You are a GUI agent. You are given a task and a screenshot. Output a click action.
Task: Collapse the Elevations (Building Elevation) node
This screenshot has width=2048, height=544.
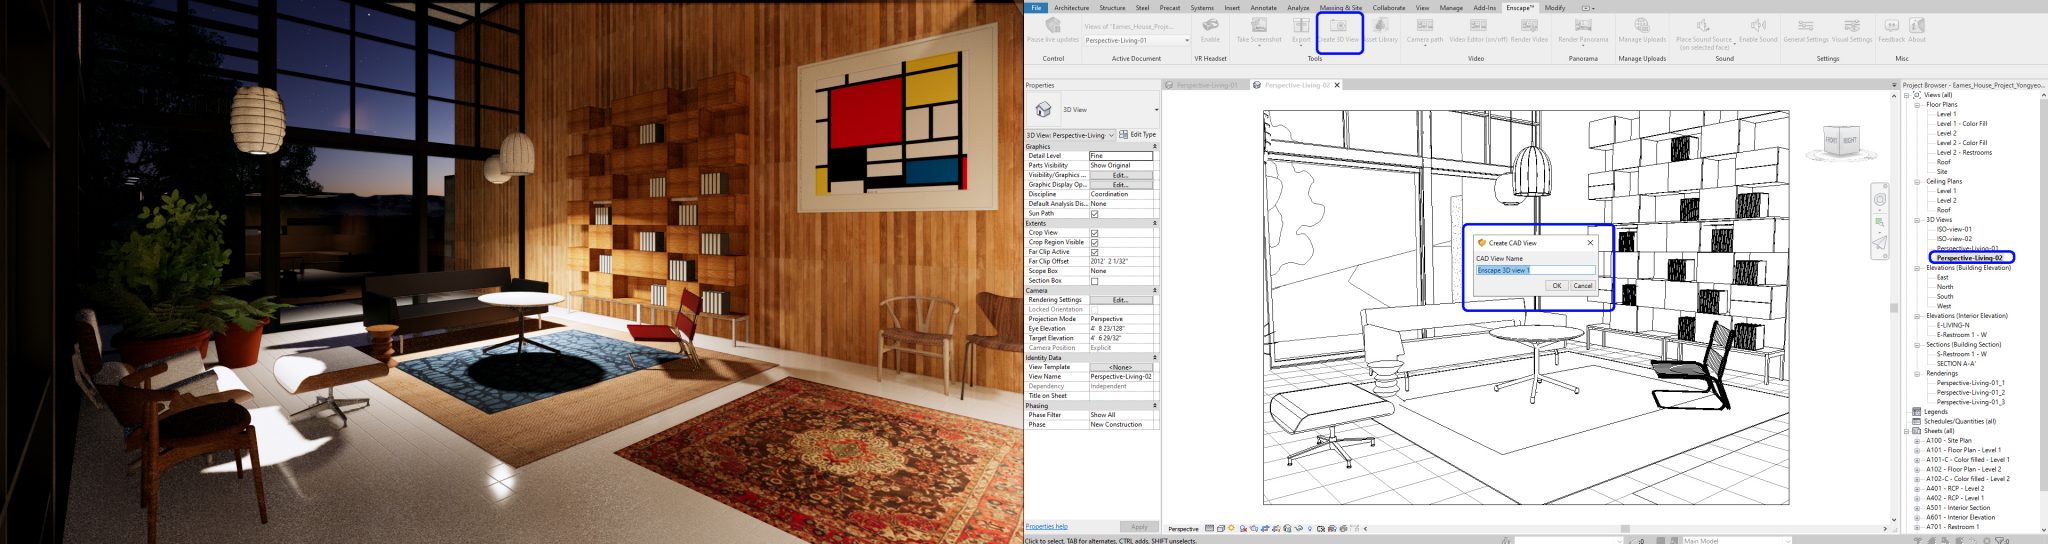(x=1917, y=268)
